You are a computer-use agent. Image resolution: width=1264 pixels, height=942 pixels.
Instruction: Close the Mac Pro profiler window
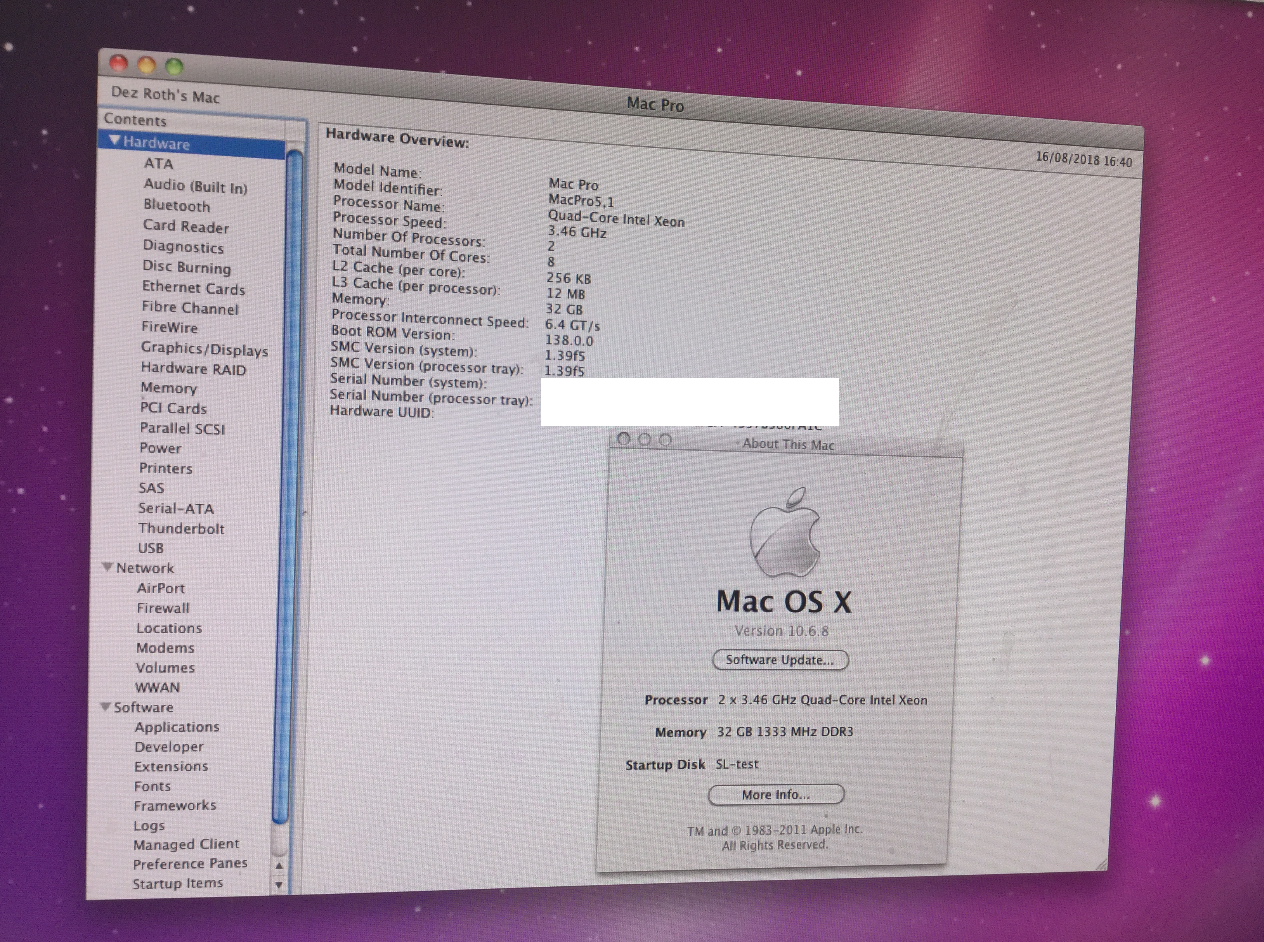click(119, 62)
